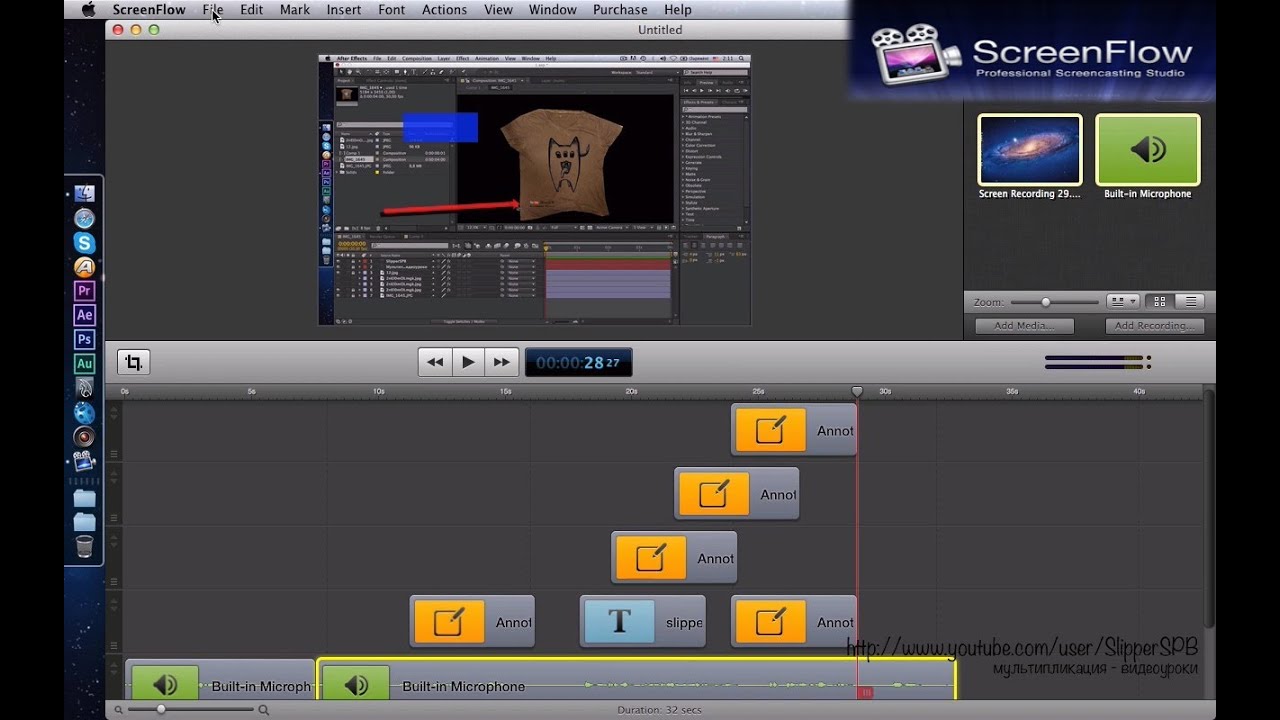The width and height of the screenshot is (1280, 720).
Task: Play the screencast preview
Action: (468, 362)
